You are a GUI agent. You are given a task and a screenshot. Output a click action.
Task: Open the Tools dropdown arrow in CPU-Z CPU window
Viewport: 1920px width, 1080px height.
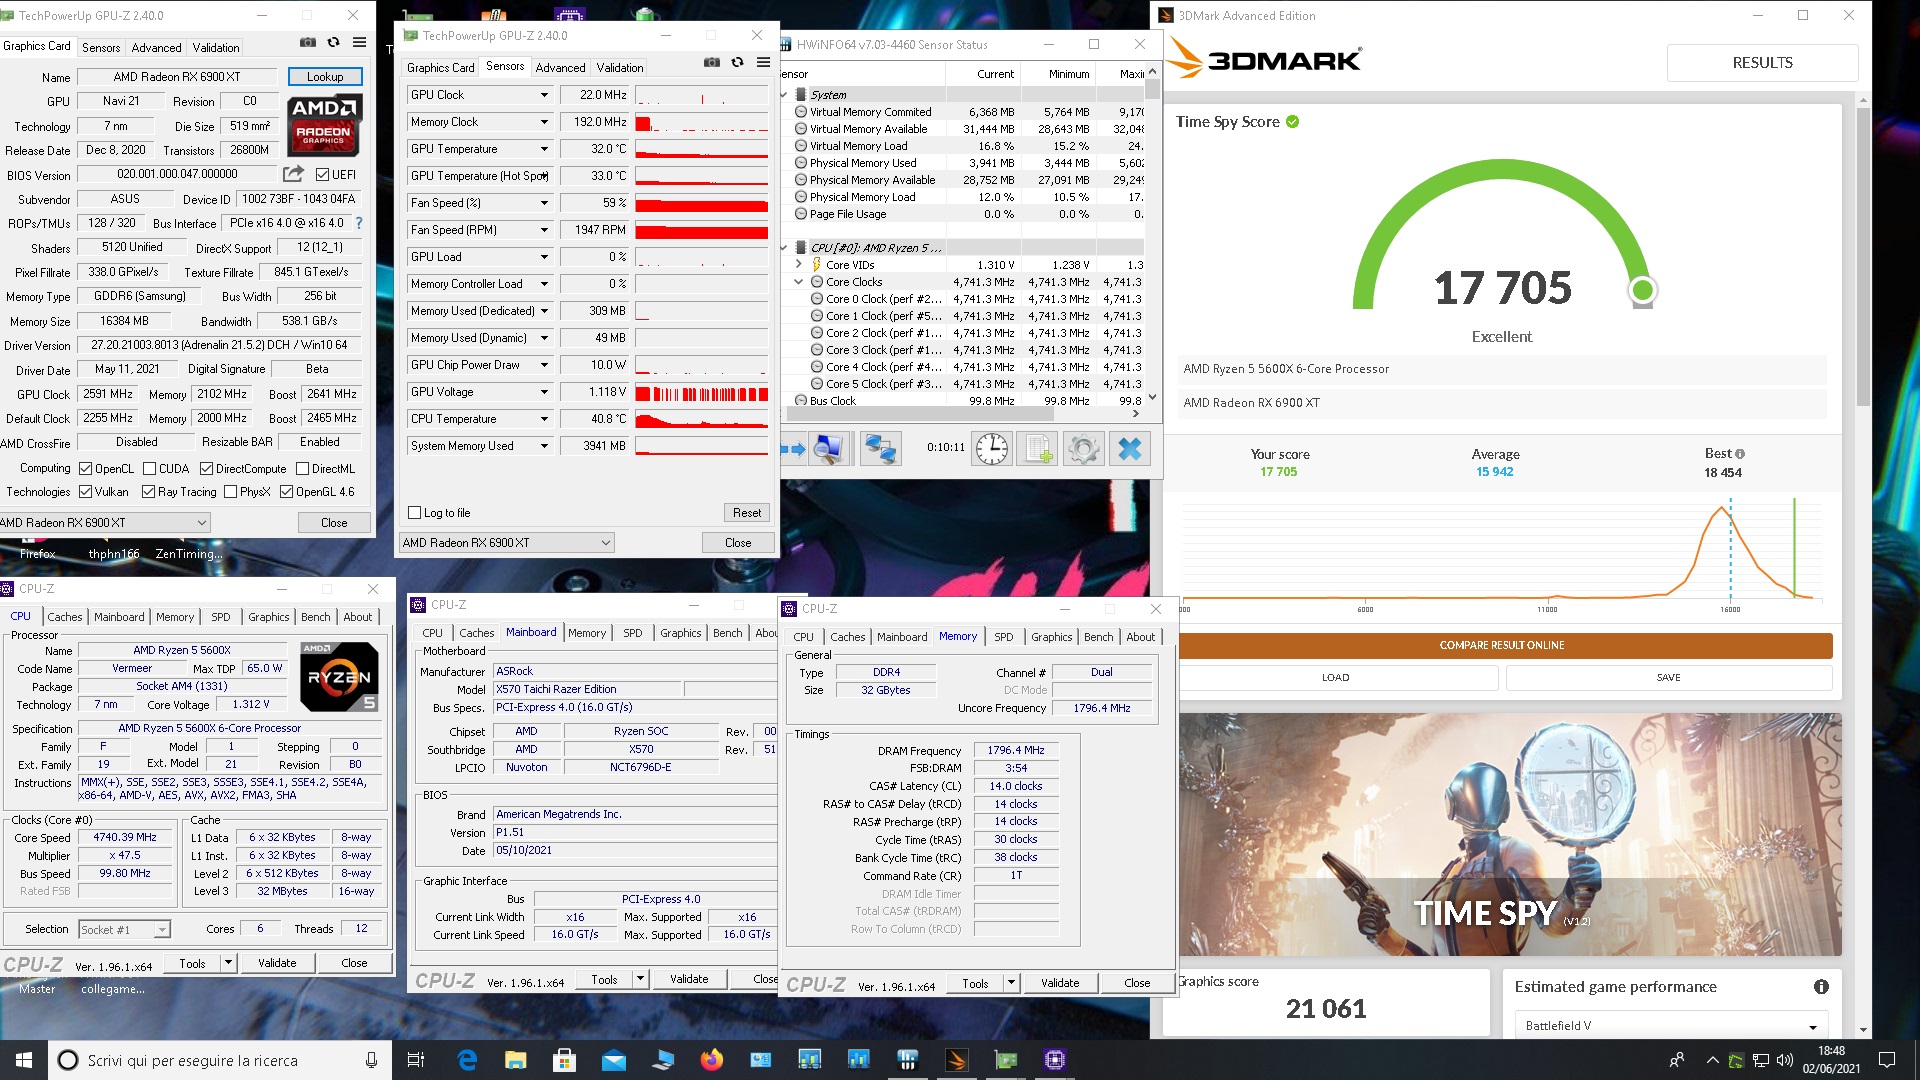coord(228,964)
